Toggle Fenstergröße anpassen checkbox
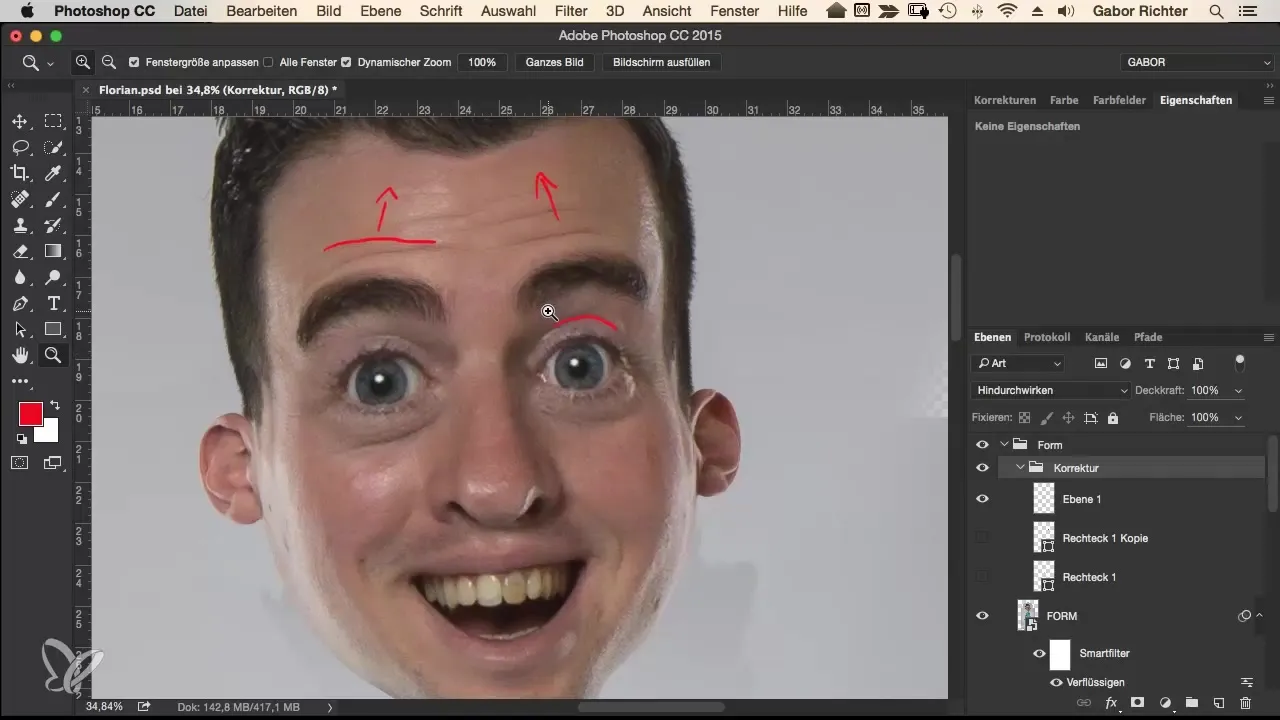The width and height of the screenshot is (1280, 720). tap(135, 62)
